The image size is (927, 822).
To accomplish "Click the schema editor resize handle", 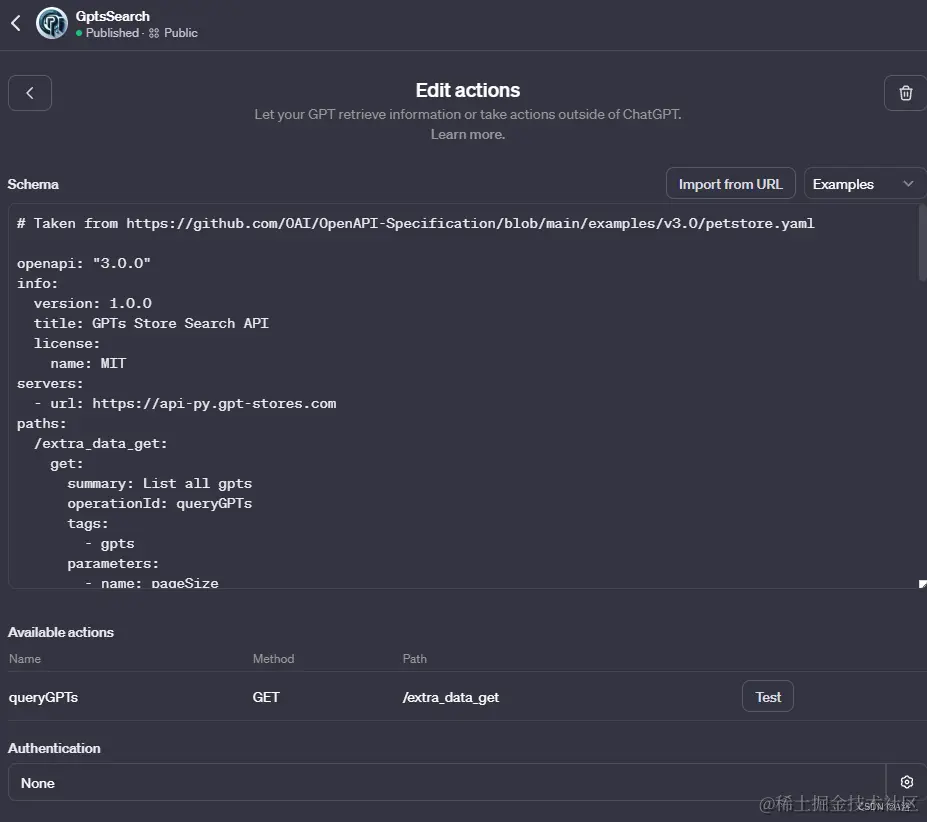I will (922, 584).
